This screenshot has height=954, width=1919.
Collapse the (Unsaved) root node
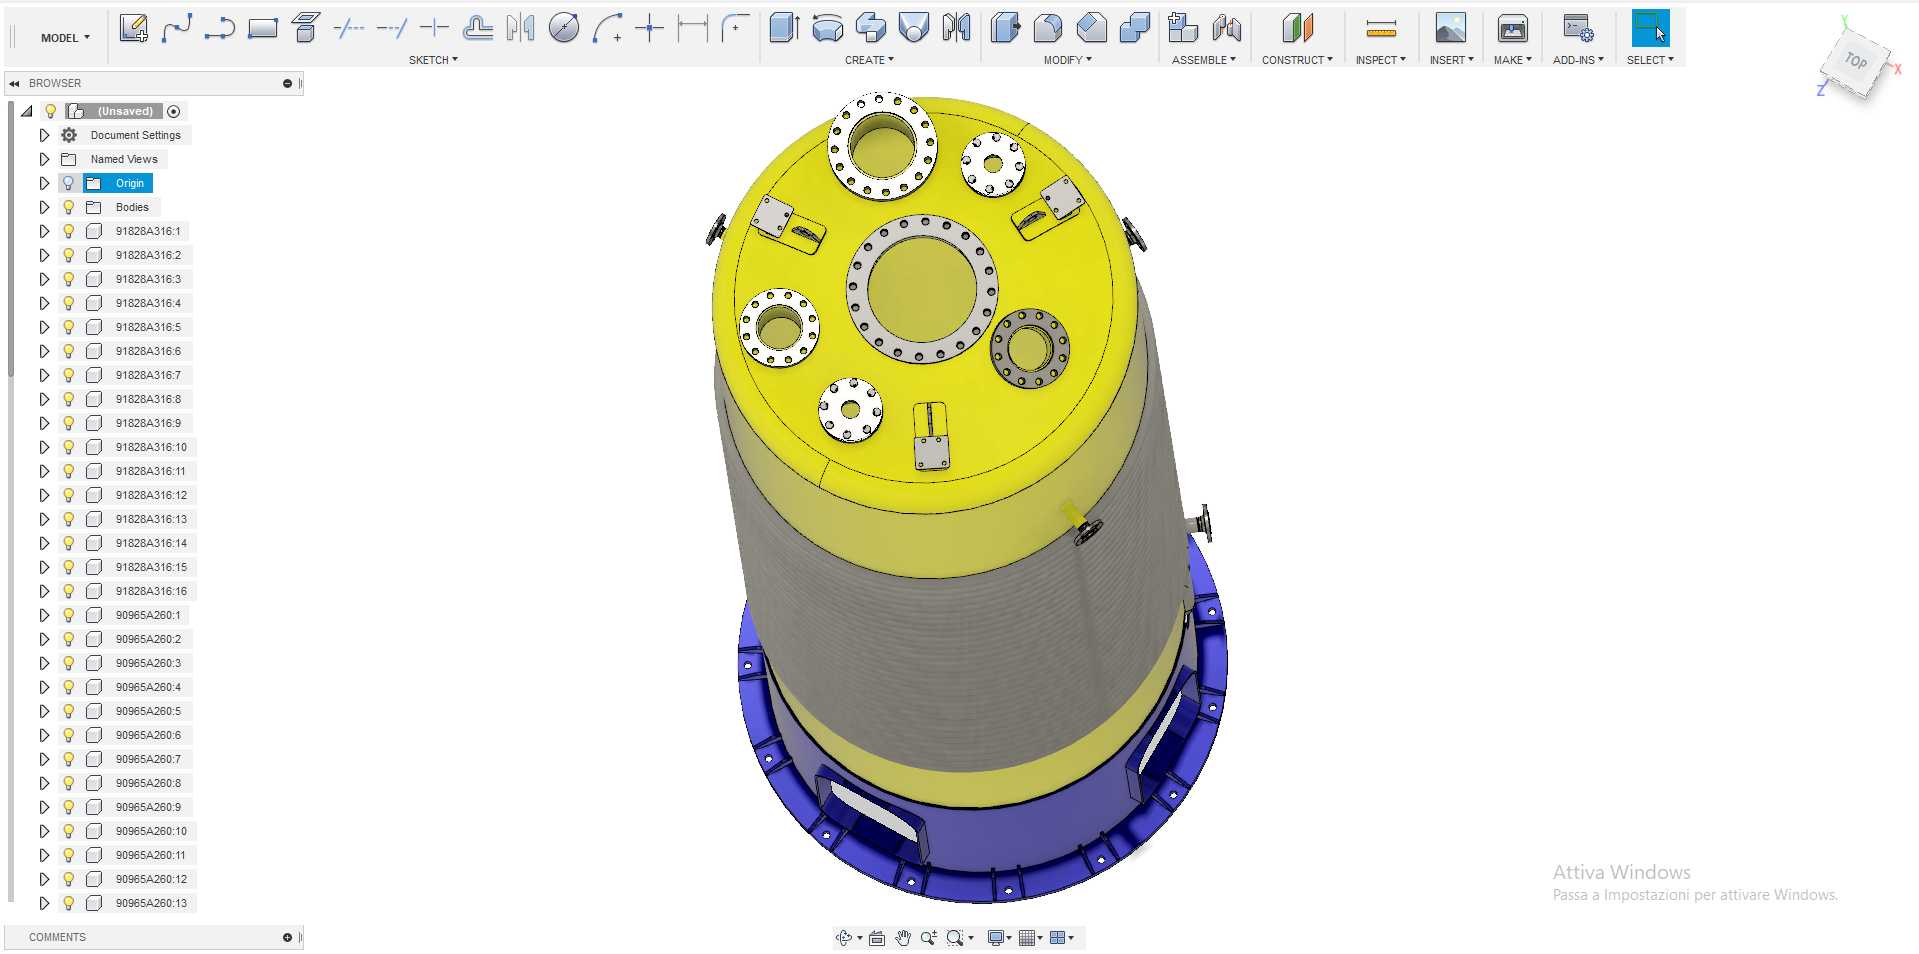coord(27,111)
